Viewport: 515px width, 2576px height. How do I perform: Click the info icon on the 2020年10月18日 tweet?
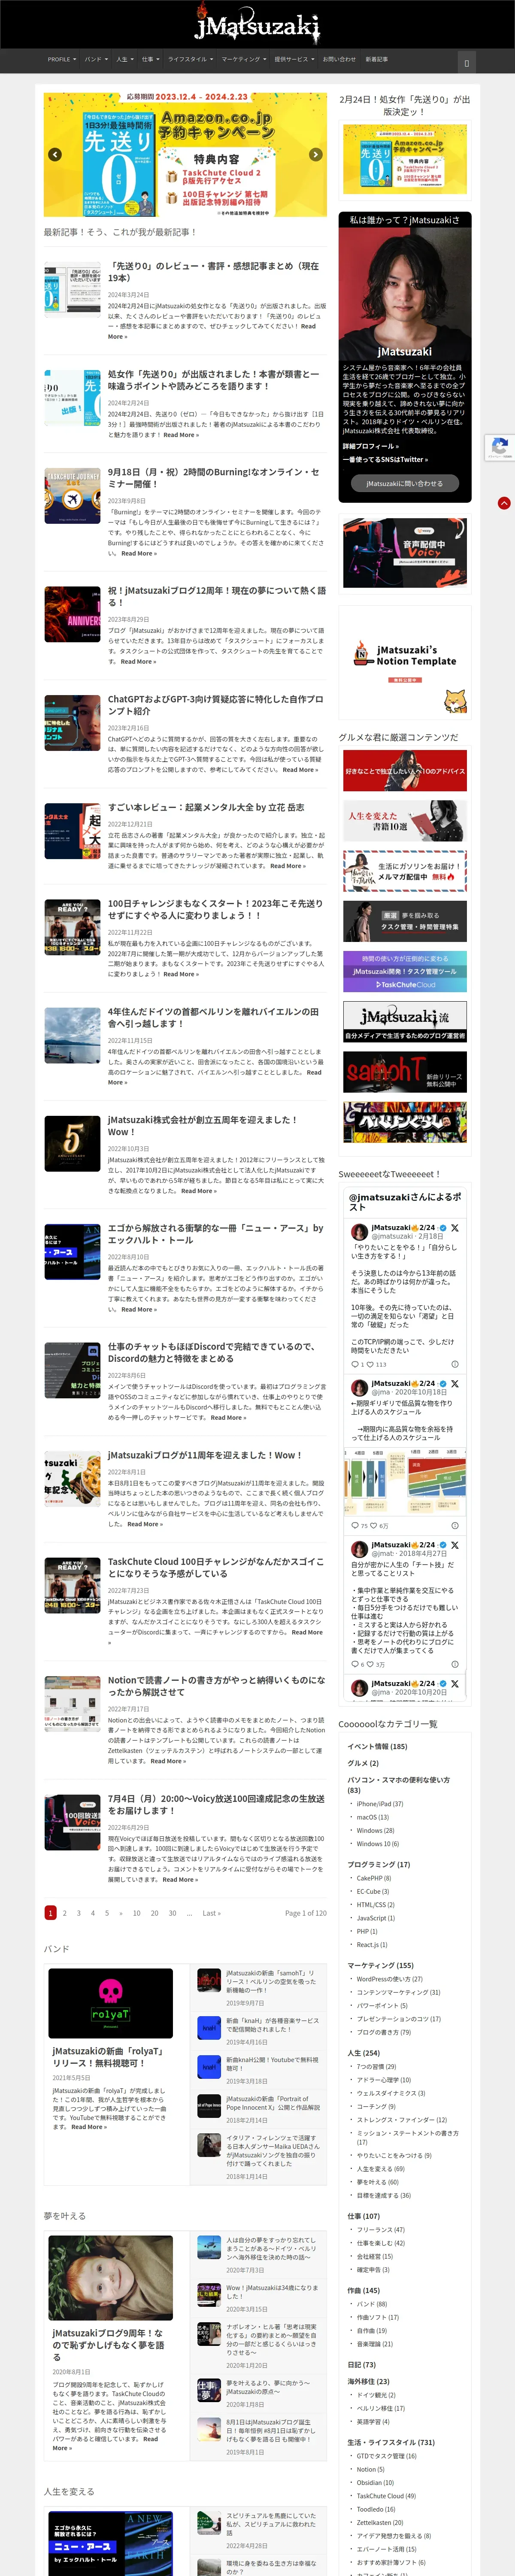[x=455, y=1526]
